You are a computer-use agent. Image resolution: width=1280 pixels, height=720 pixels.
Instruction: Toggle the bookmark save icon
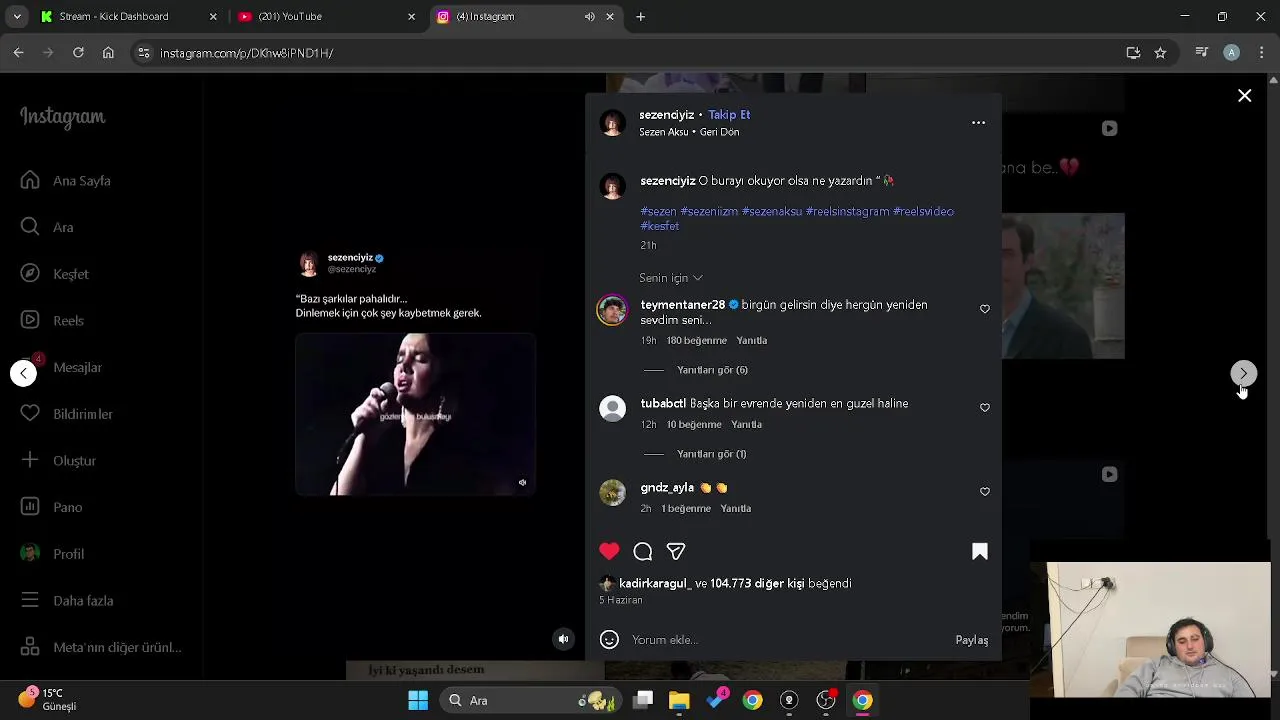pyautogui.click(x=980, y=551)
